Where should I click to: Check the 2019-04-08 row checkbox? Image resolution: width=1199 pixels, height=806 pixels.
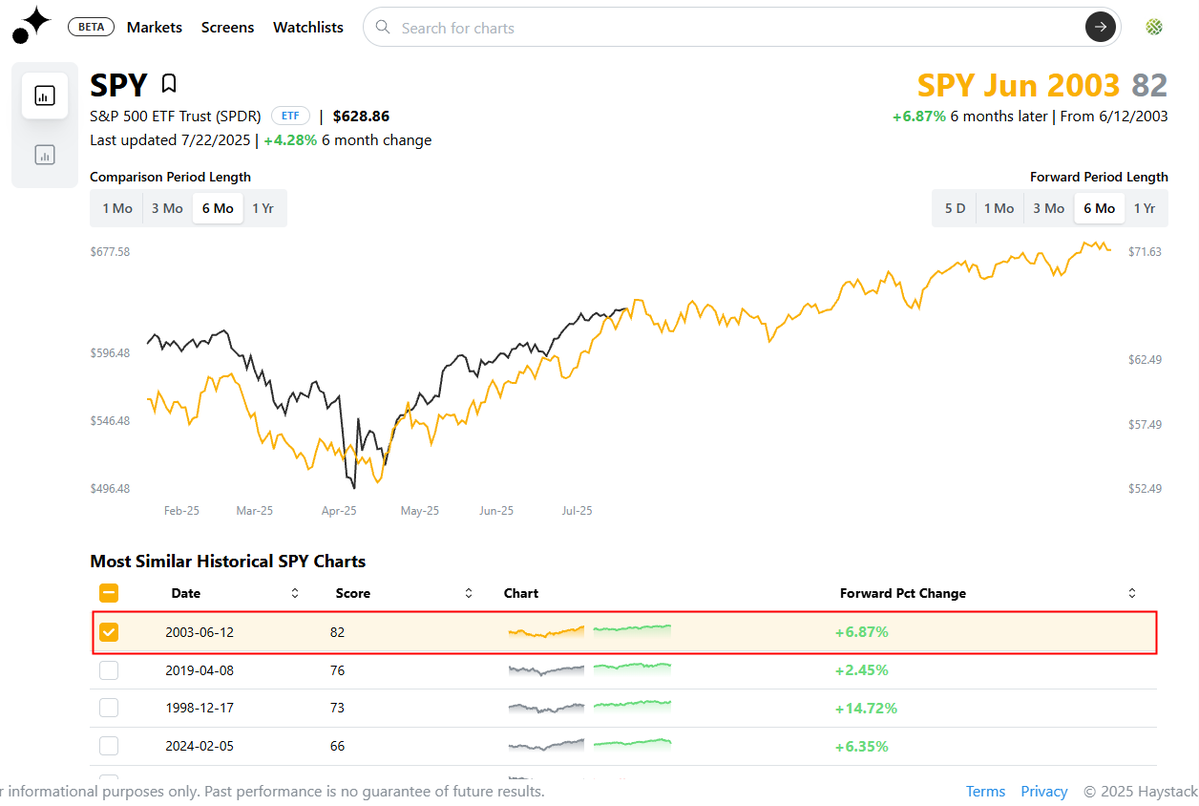tap(109, 670)
